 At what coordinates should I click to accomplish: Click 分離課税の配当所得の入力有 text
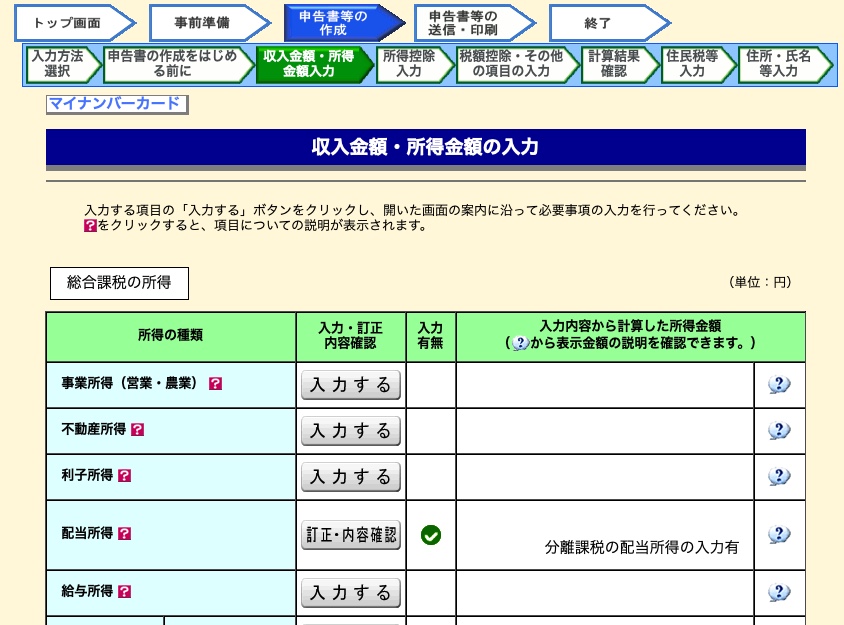(641, 547)
